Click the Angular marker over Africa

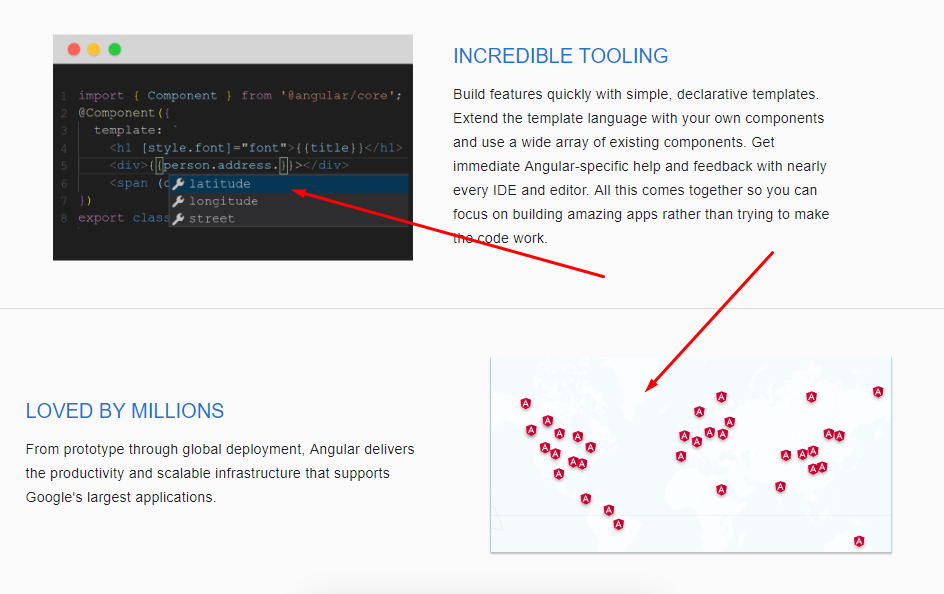(x=723, y=489)
